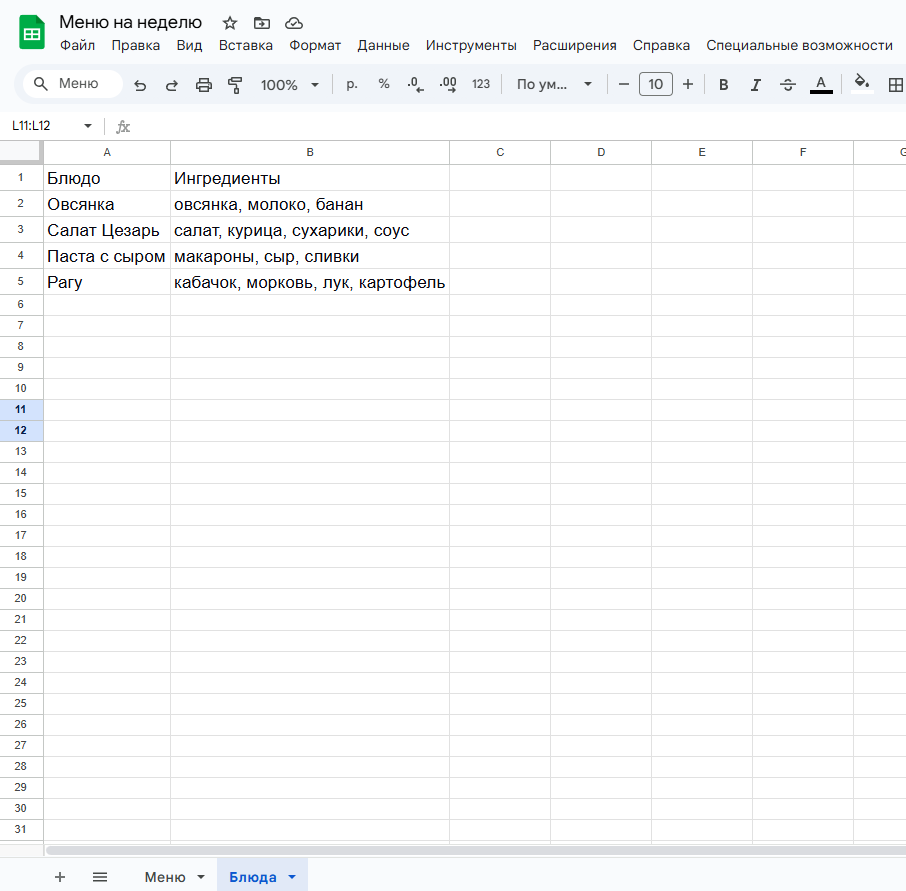This screenshot has height=891, width=906.
Task: Open the borders tool
Action: tap(895, 85)
